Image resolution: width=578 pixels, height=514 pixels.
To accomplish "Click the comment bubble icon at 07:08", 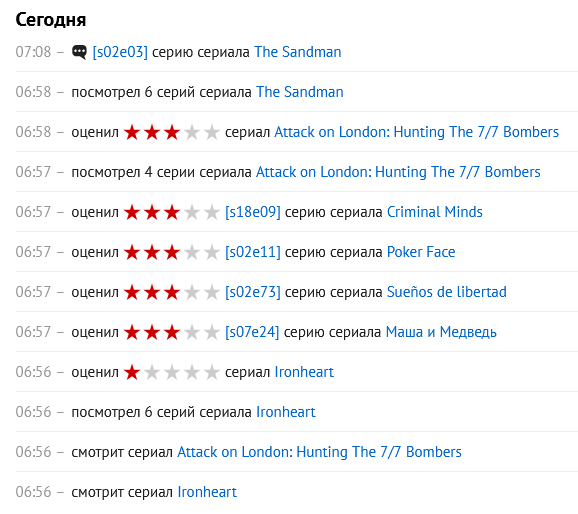I will click(x=79, y=52).
